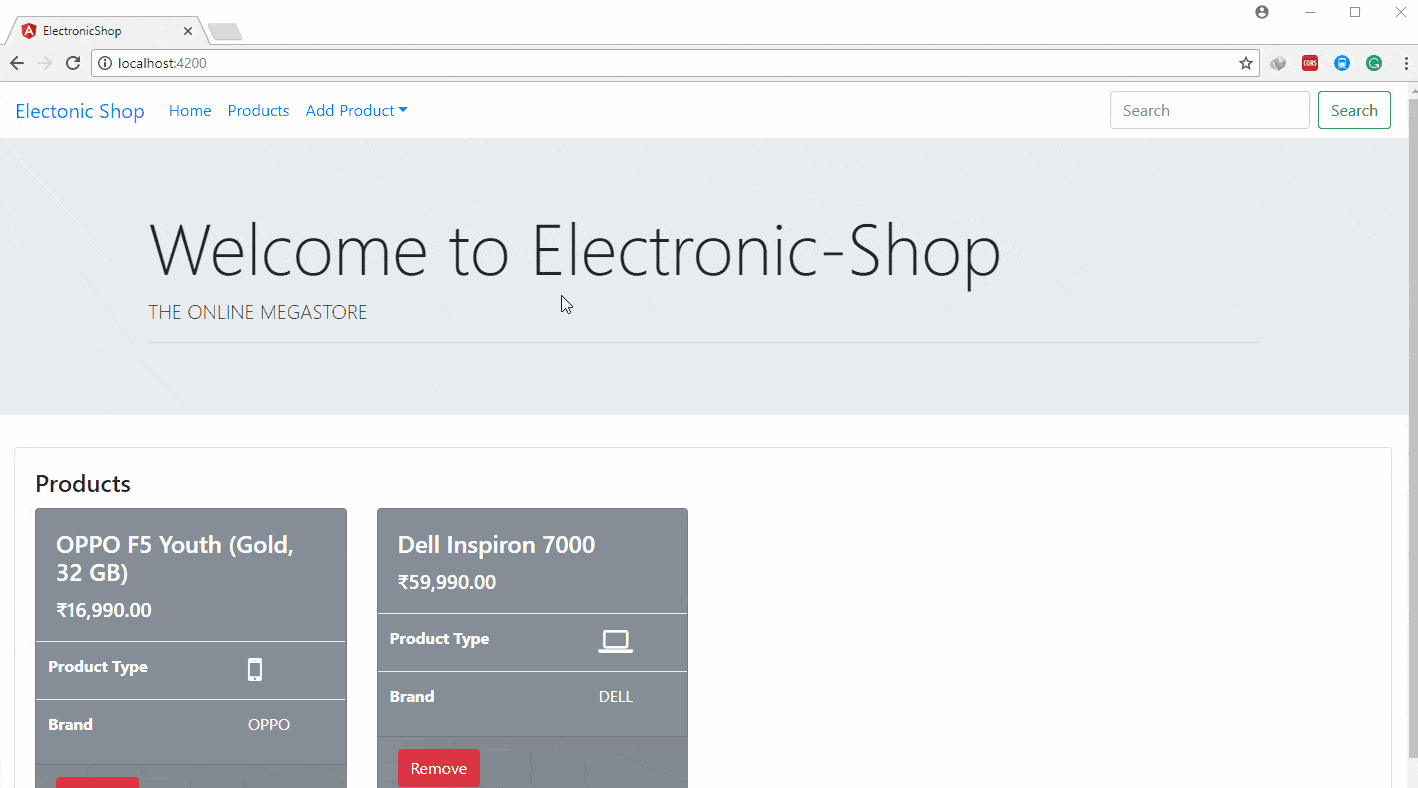This screenshot has width=1418, height=788.
Task: Click the smartphone product type icon
Action: coord(255,669)
